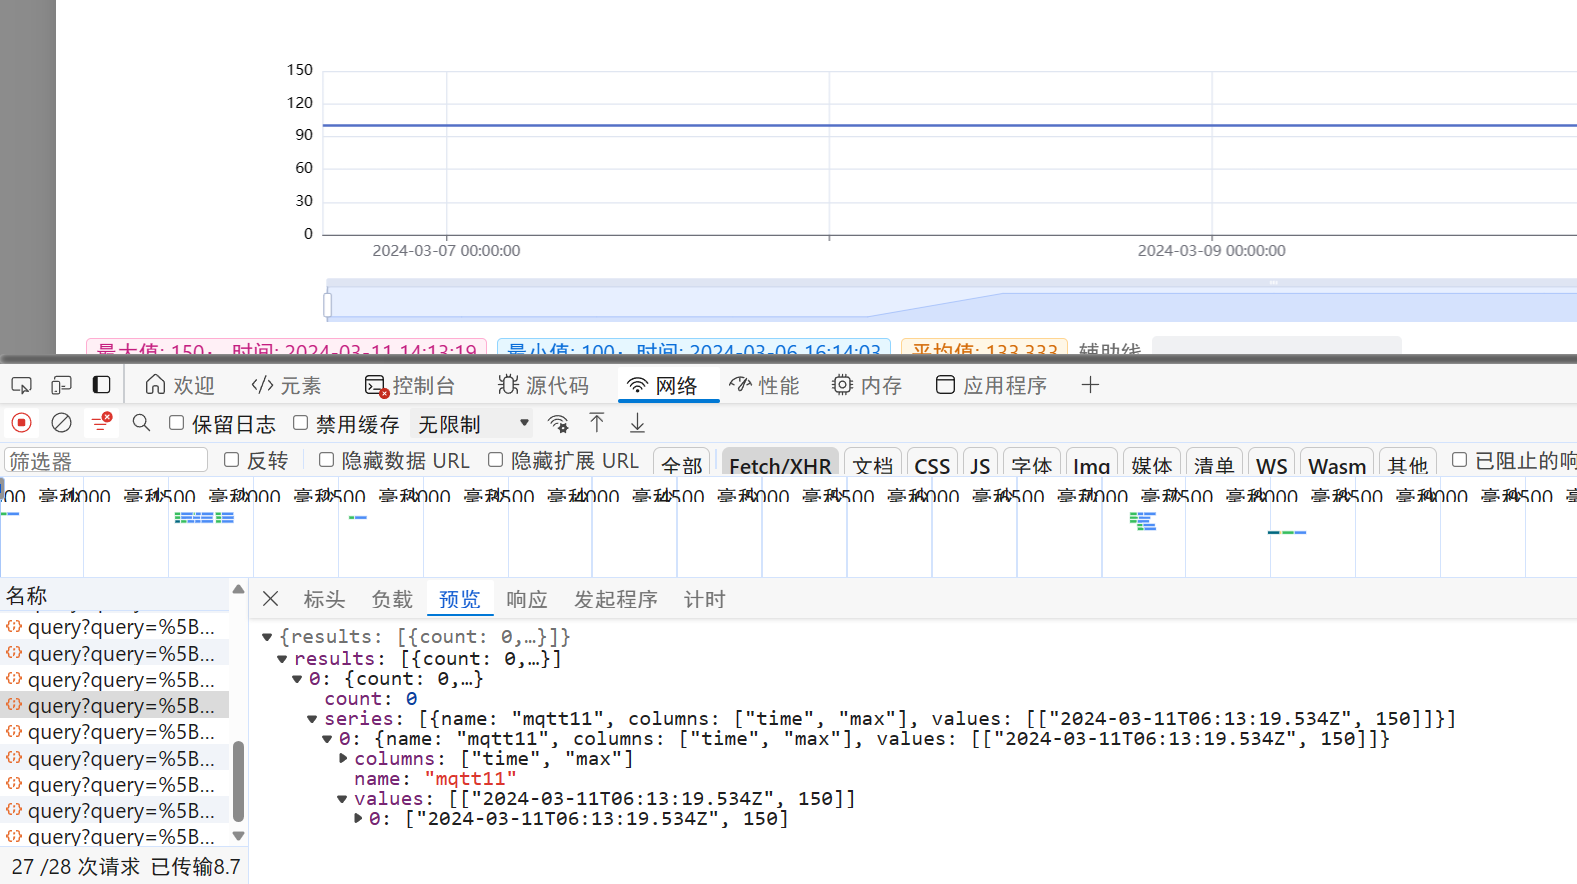The image size is (1577, 884).
Task: Collapse the 0: {count: 0,…} node
Action: click(297, 679)
